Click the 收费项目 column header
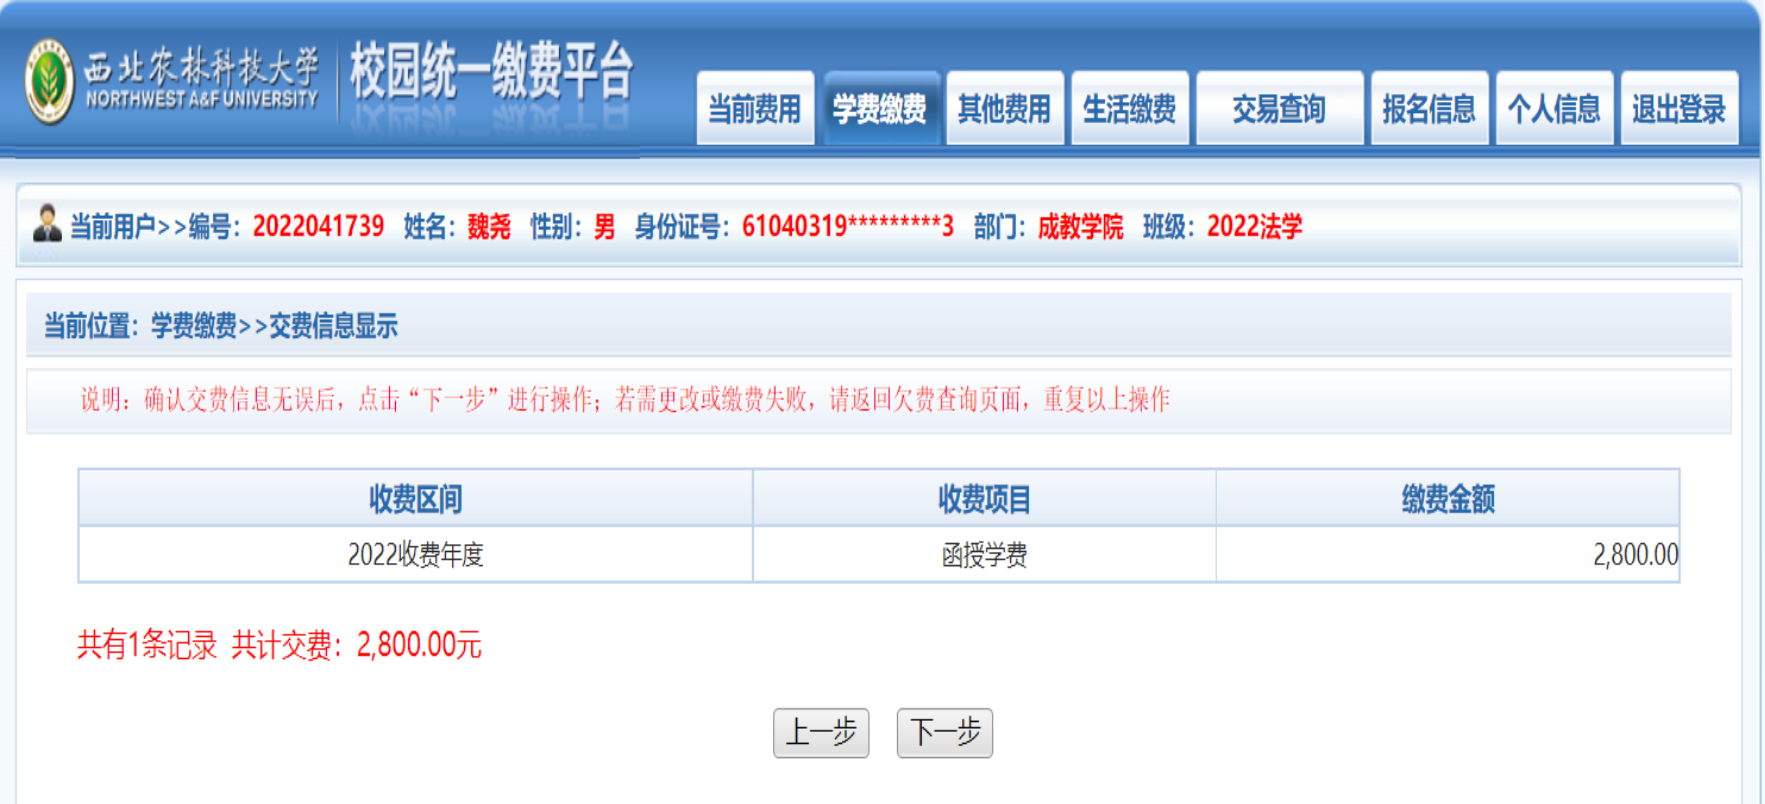The width and height of the screenshot is (1765, 804). click(x=984, y=498)
